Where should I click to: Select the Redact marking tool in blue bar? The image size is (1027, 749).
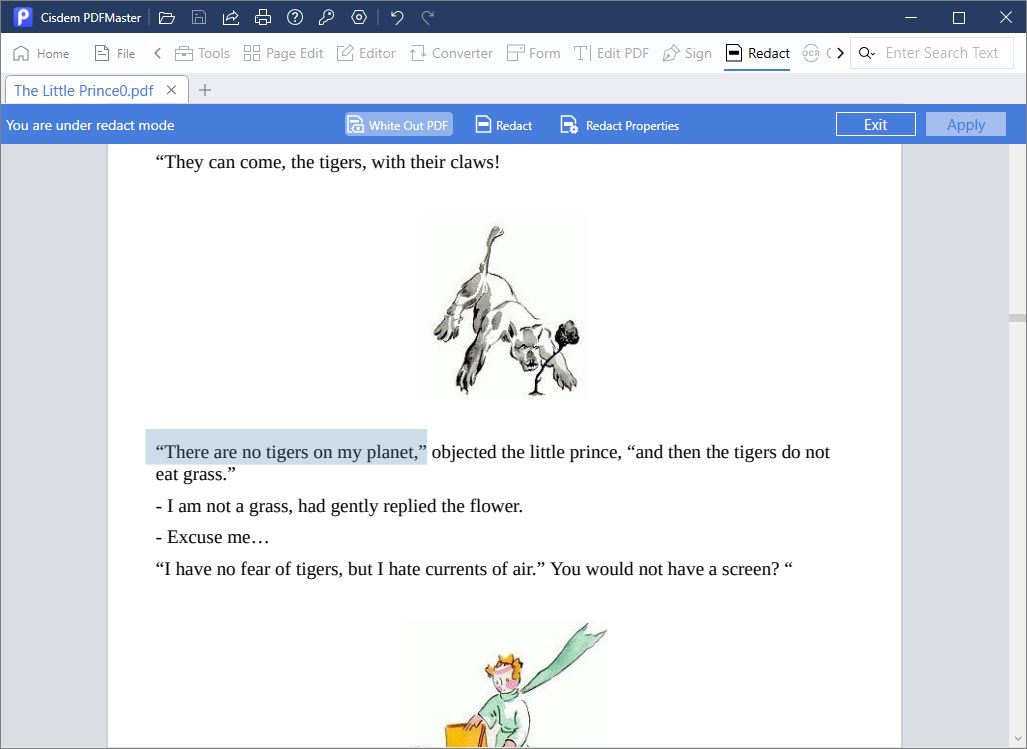(x=503, y=125)
